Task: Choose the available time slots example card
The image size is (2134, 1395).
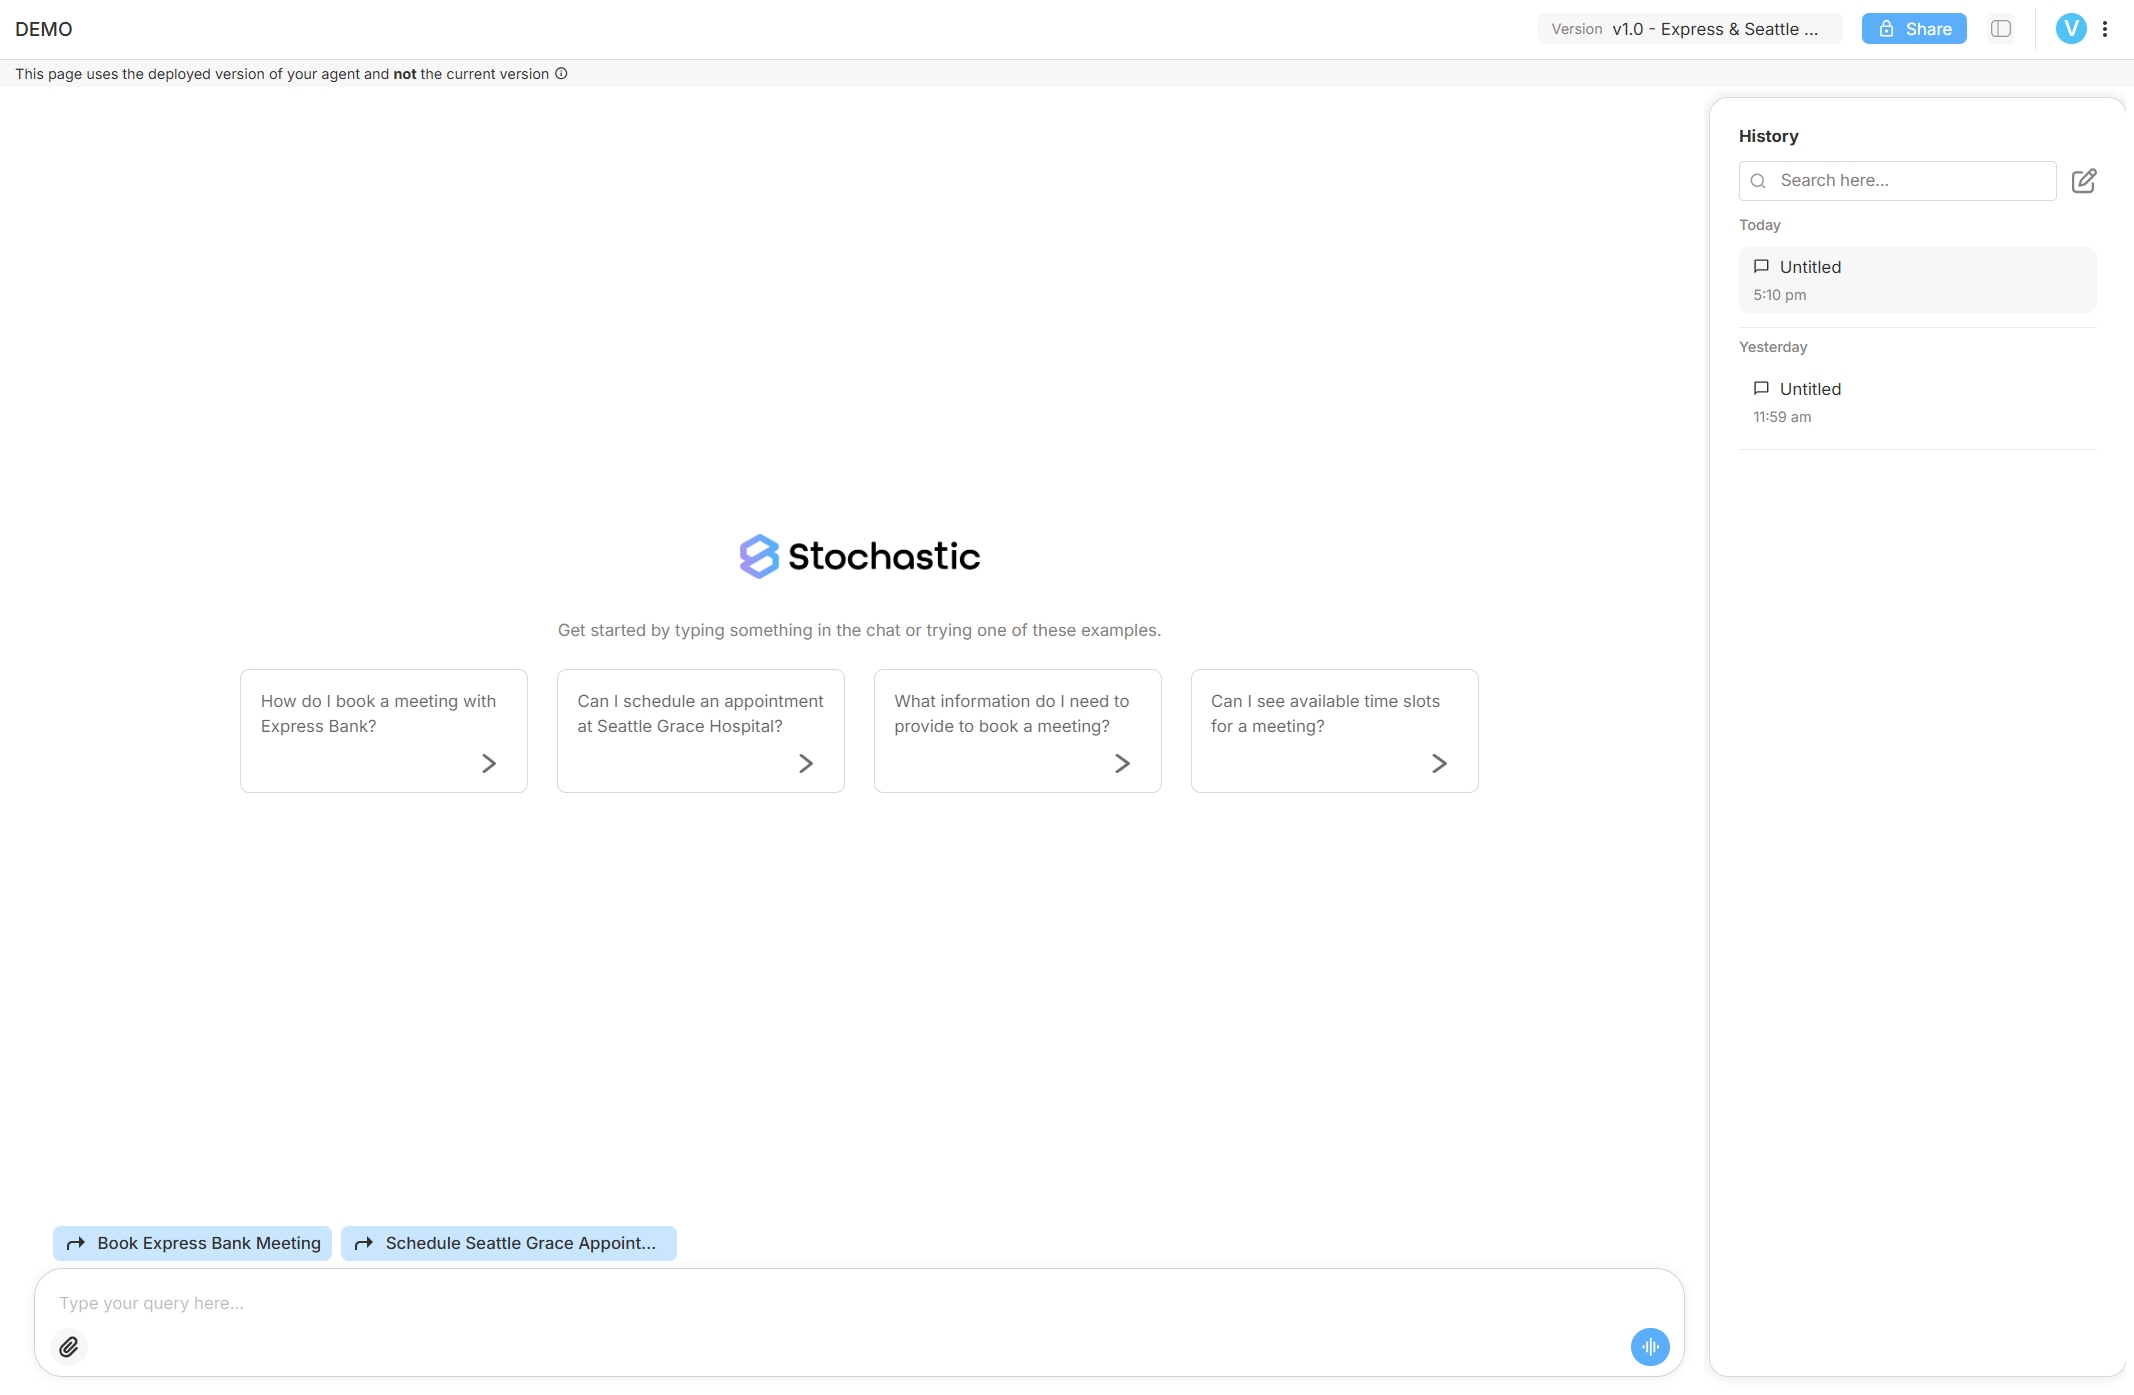Action: [x=1335, y=731]
